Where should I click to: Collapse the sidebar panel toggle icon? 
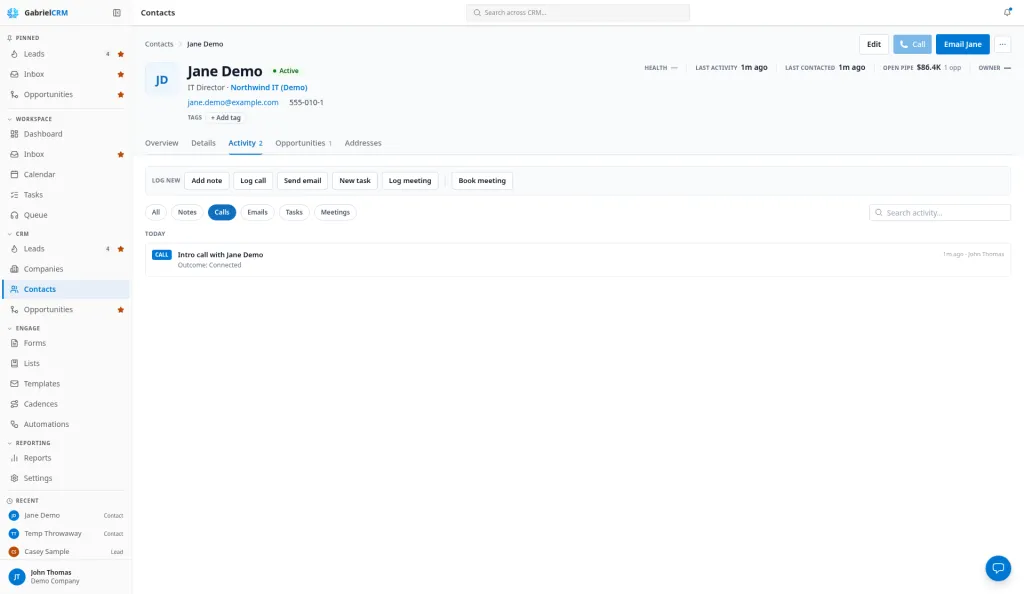tap(117, 12)
